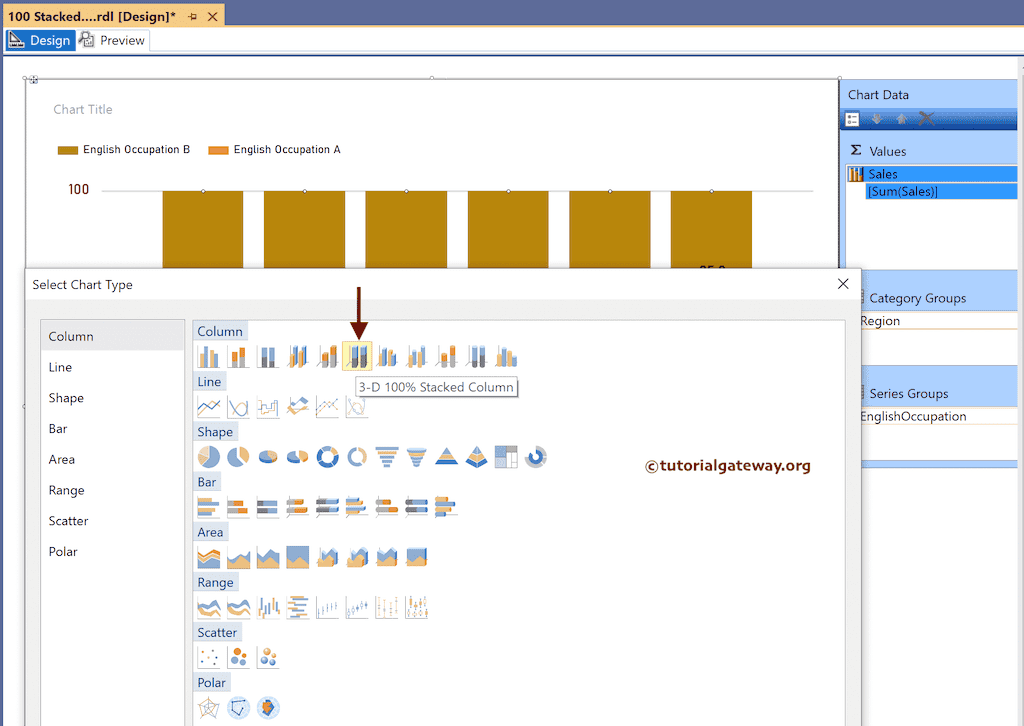Screen dimensions: 1024x726
Task: Select Line category in chart type list
Action: coord(60,367)
